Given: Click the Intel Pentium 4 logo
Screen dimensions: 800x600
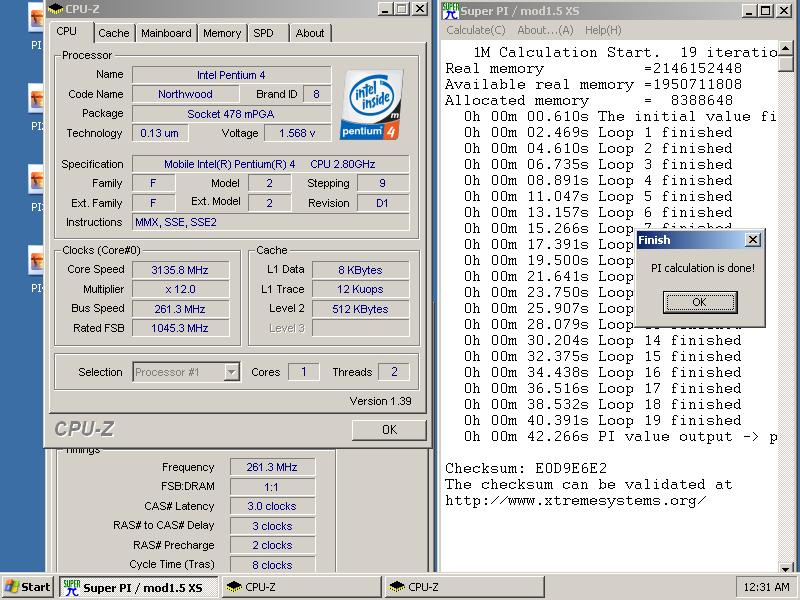Looking at the screenshot, I should tap(371, 105).
